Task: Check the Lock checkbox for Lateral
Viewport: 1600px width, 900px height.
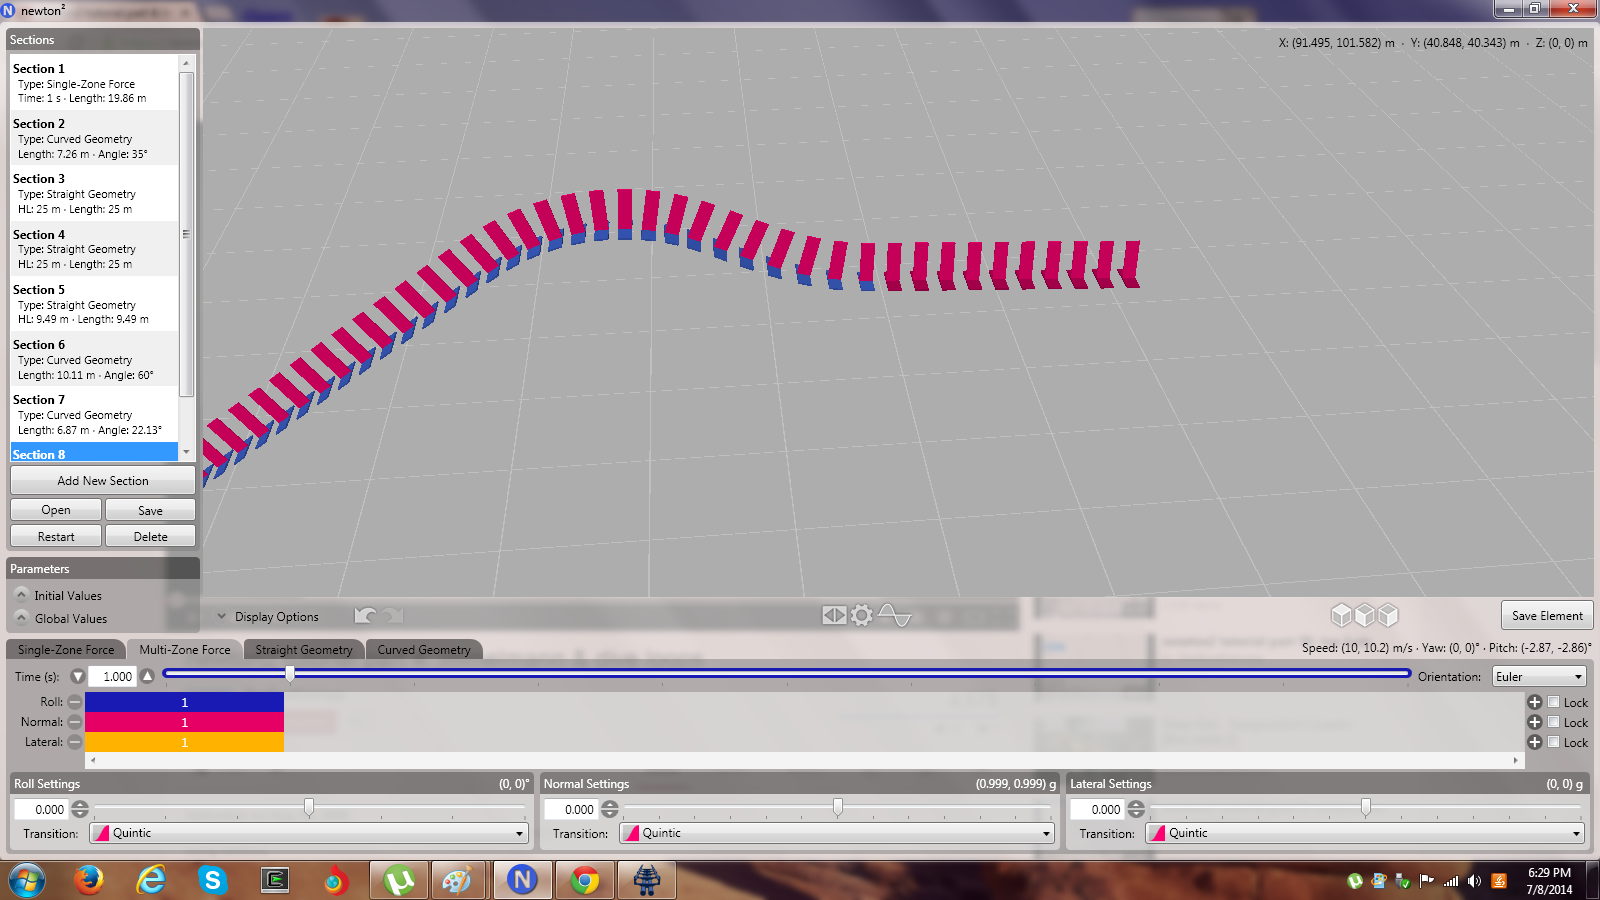Action: coord(1554,742)
